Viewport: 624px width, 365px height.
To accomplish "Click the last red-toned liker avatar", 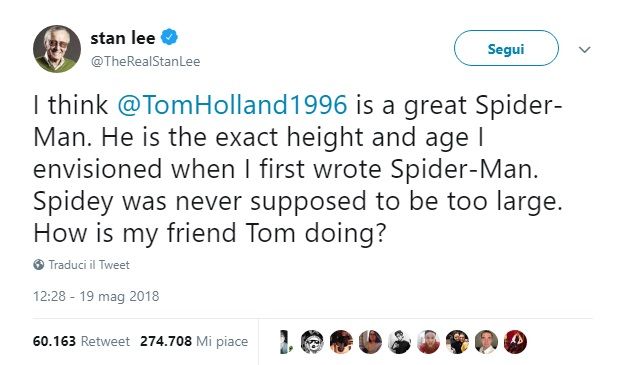I will (x=515, y=342).
